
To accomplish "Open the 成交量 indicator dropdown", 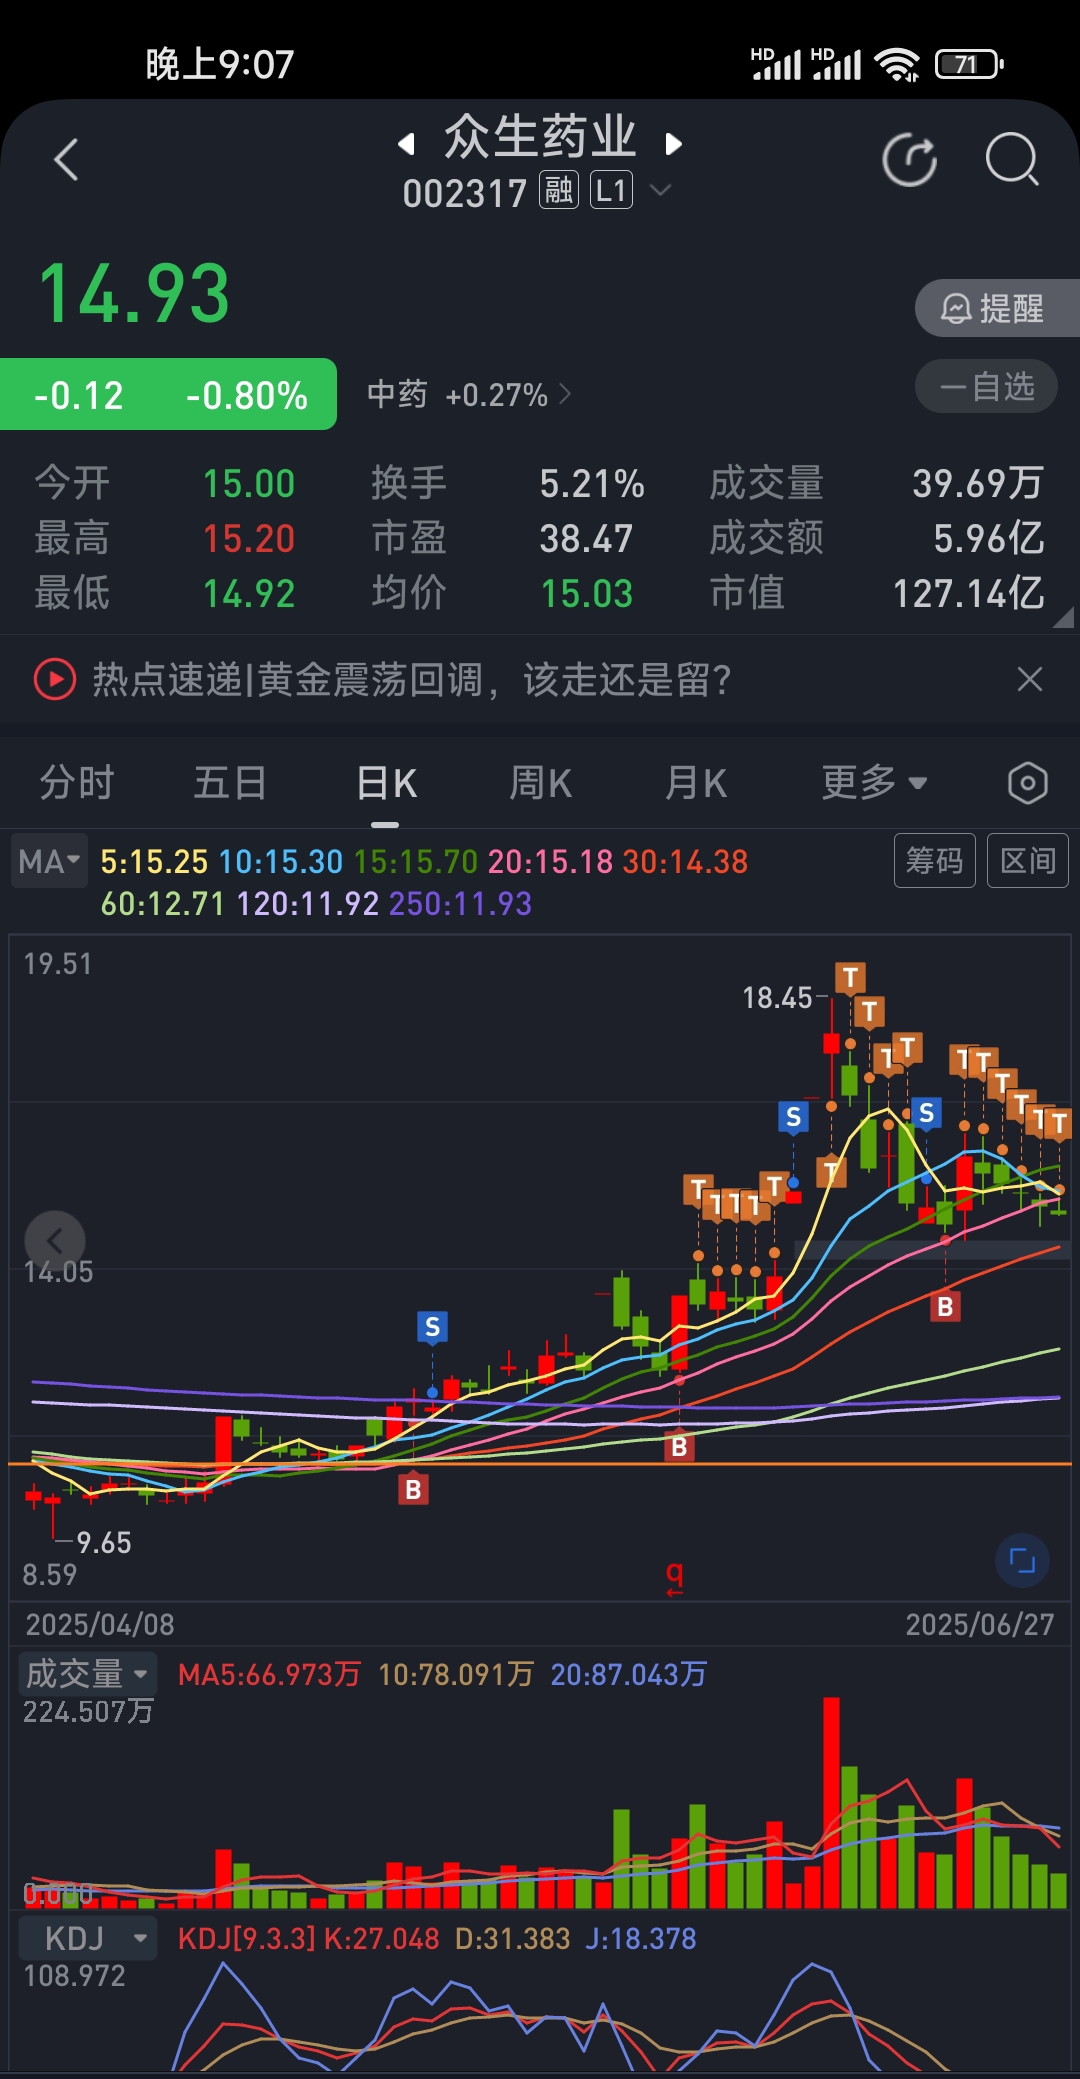I will coord(87,1673).
